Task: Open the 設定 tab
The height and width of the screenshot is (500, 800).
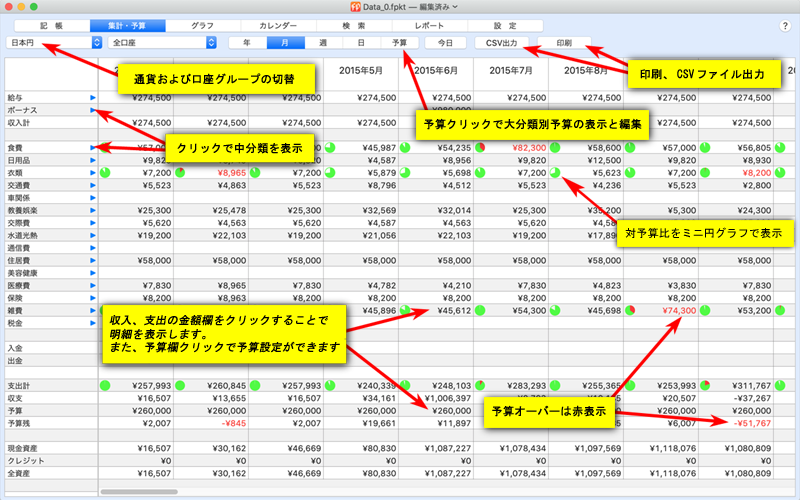Action: pyautogui.click(x=505, y=26)
